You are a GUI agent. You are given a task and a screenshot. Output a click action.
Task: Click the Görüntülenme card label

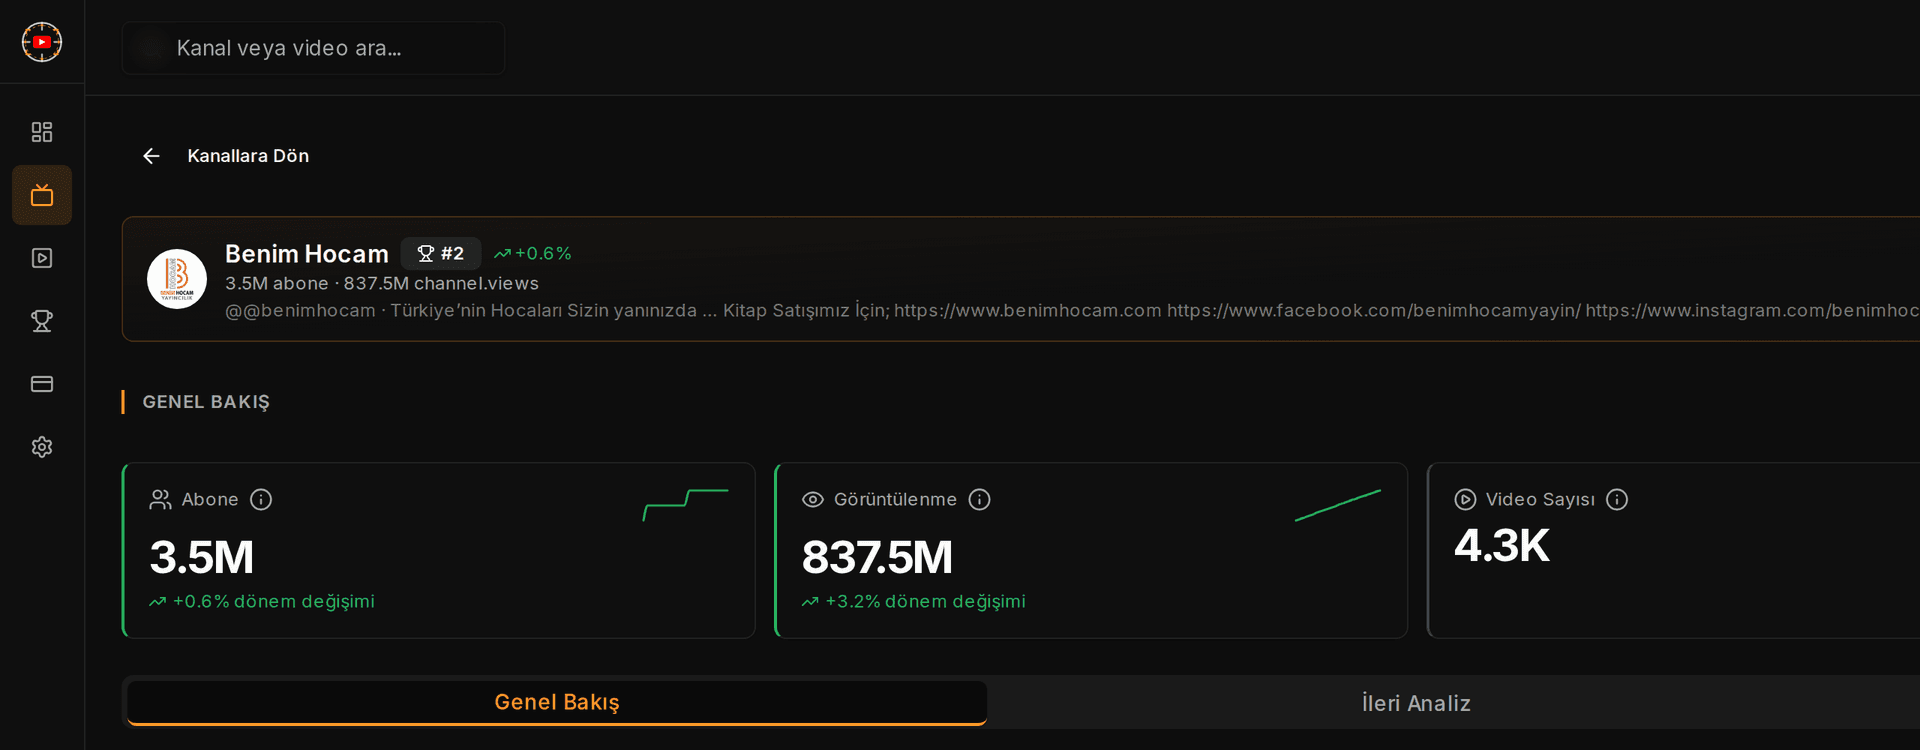pos(895,499)
